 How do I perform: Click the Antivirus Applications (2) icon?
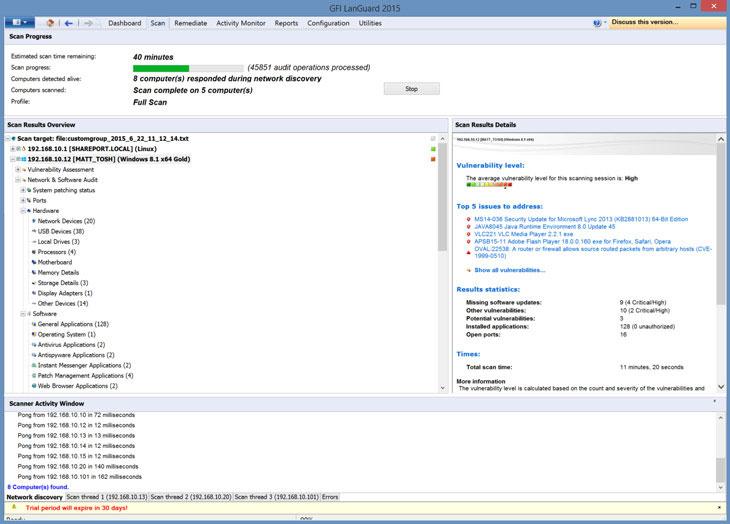pyautogui.click(x=34, y=345)
